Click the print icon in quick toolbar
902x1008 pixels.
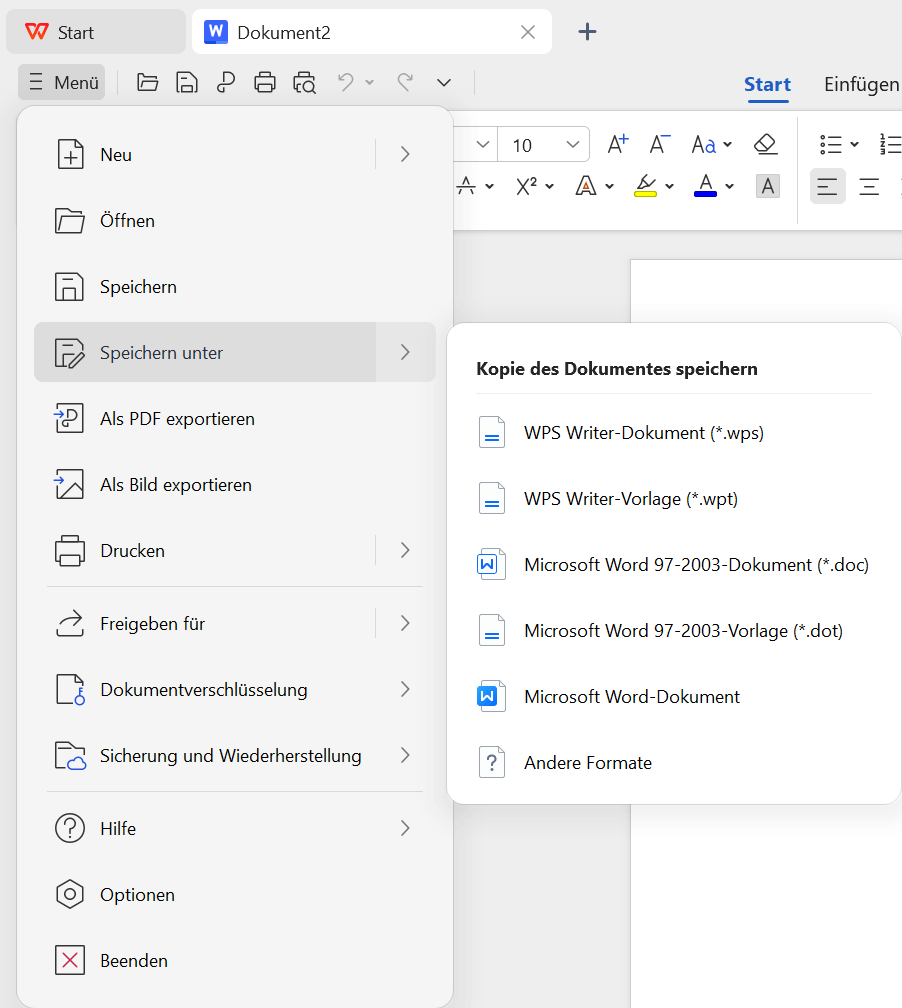(x=265, y=83)
